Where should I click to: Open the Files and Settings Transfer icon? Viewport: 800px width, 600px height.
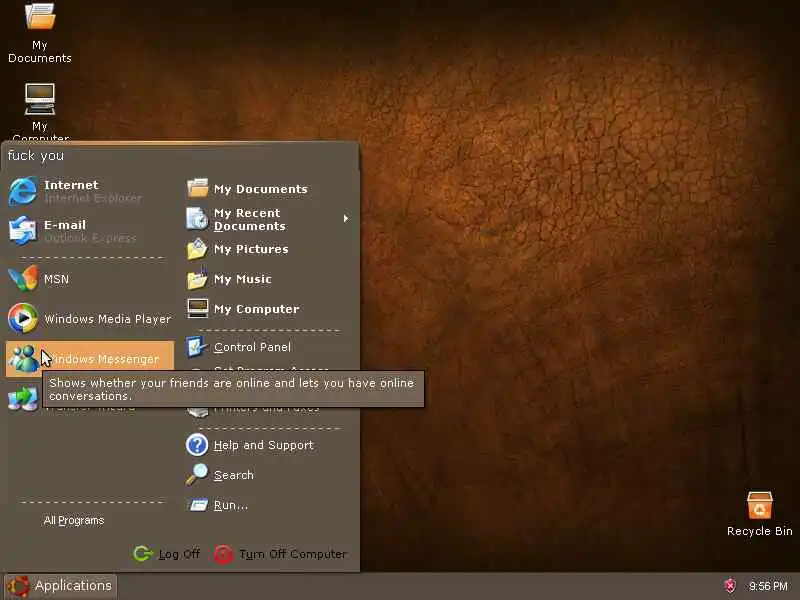[x=23, y=399]
